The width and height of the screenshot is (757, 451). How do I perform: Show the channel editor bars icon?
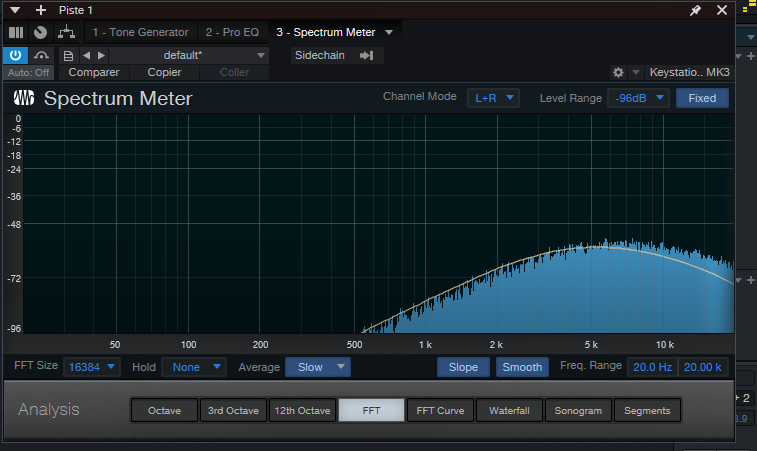pyautogui.click(x=16, y=32)
